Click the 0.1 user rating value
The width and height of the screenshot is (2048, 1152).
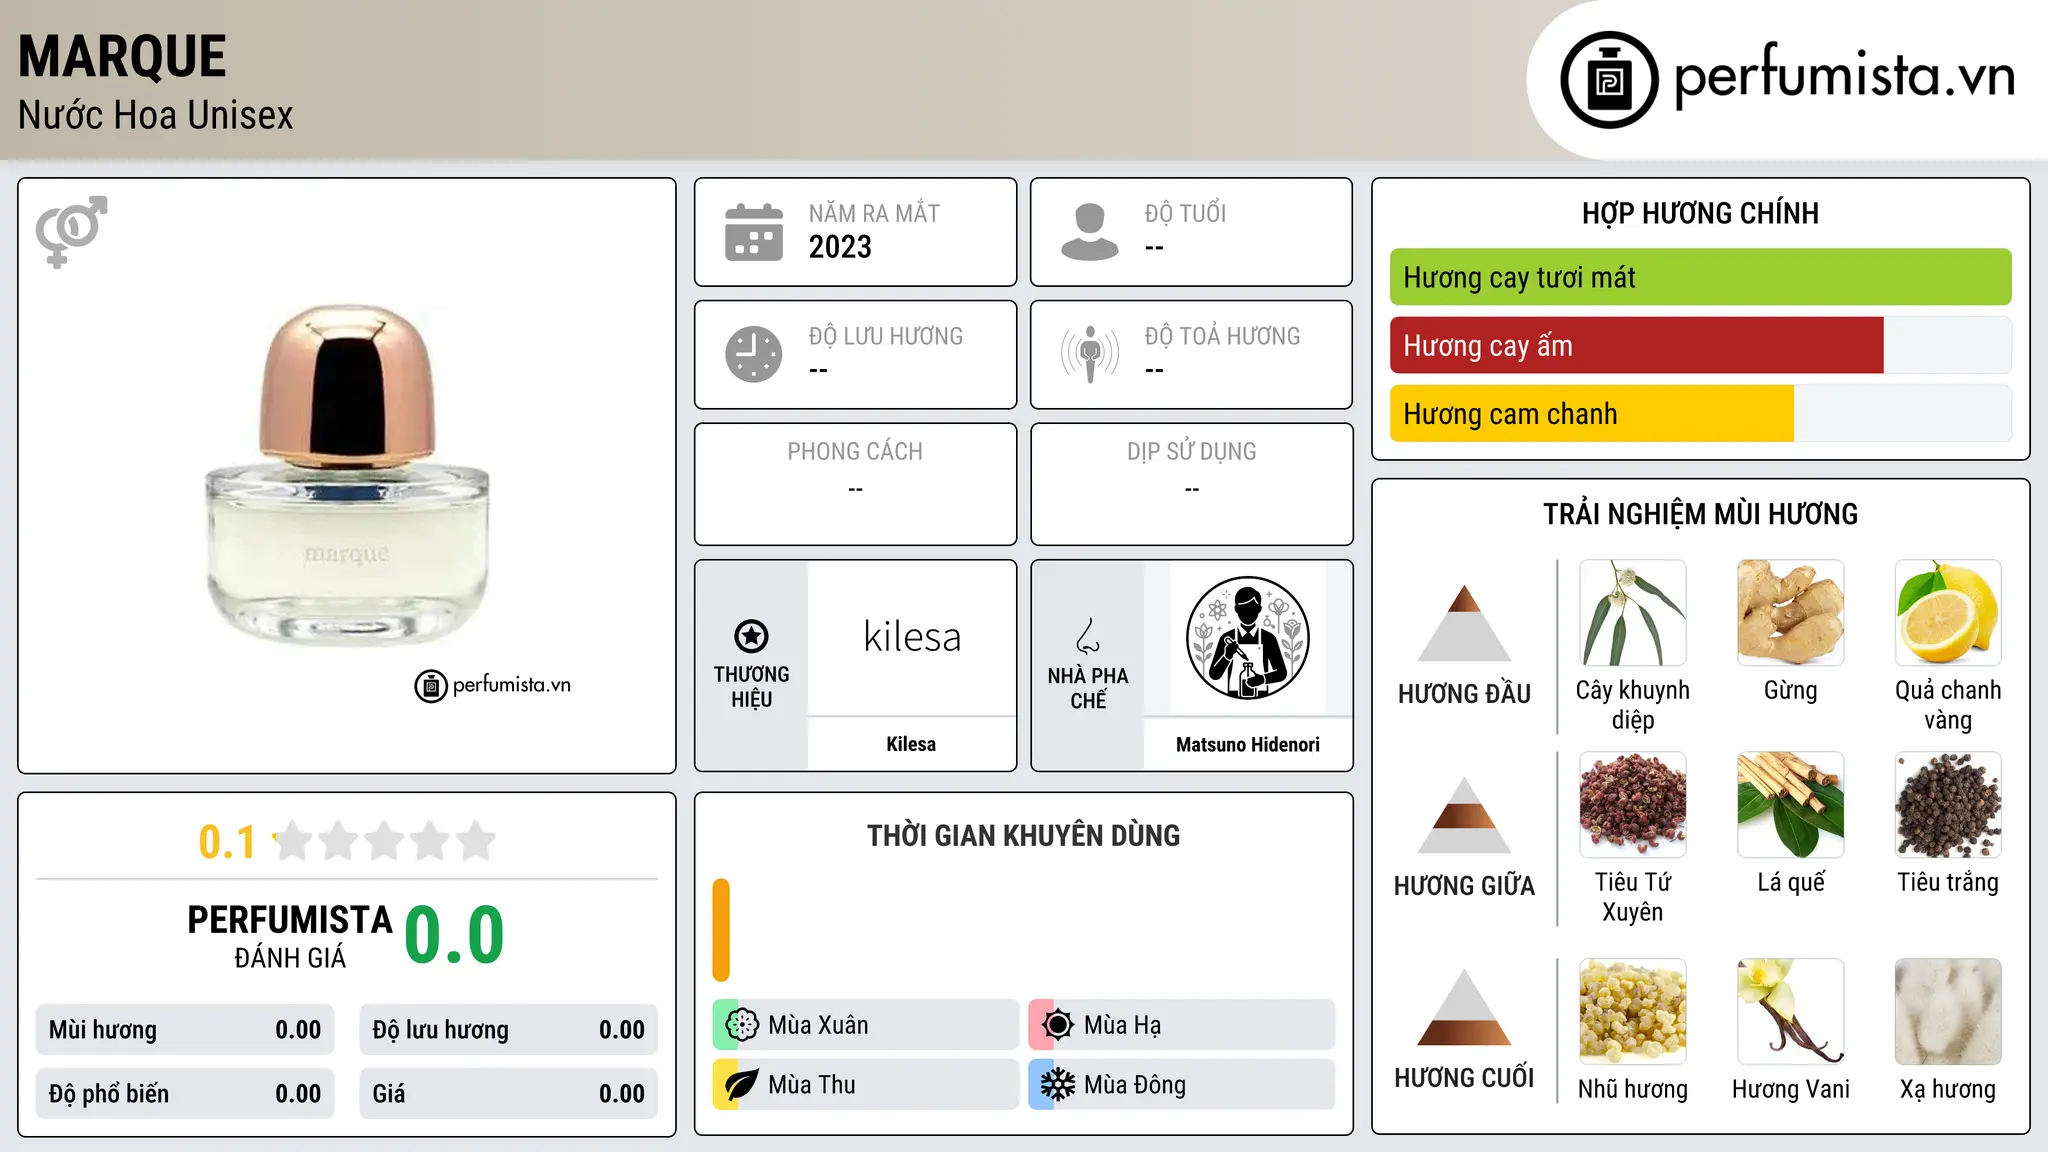pyautogui.click(x=227, y=842)
